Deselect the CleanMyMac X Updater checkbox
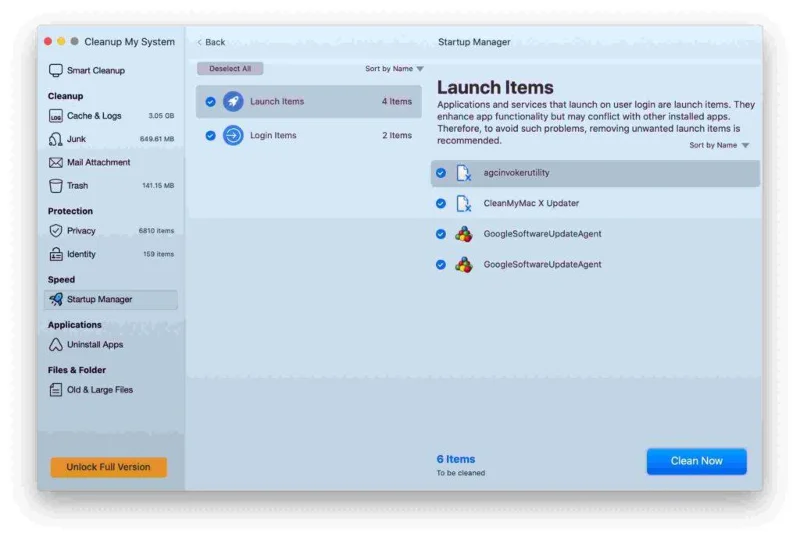 click(x=441, y=204)
